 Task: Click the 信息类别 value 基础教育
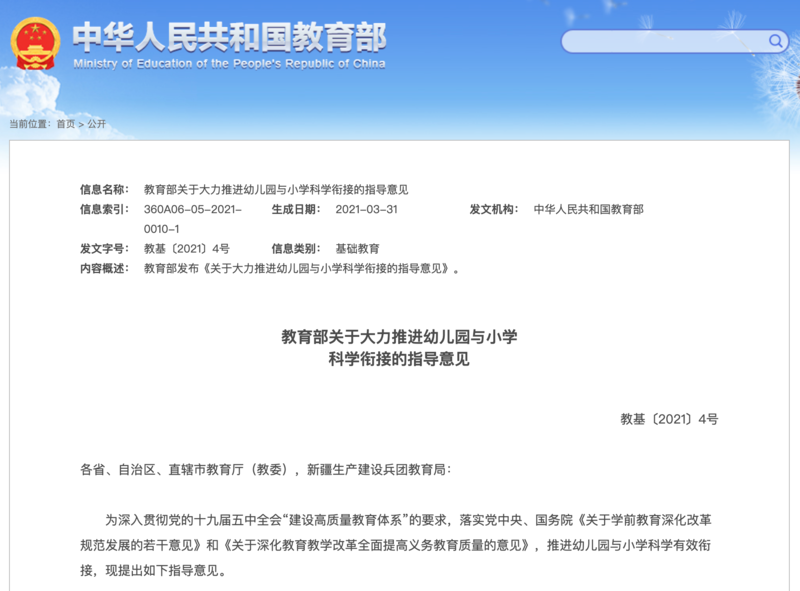click(357, 248)
